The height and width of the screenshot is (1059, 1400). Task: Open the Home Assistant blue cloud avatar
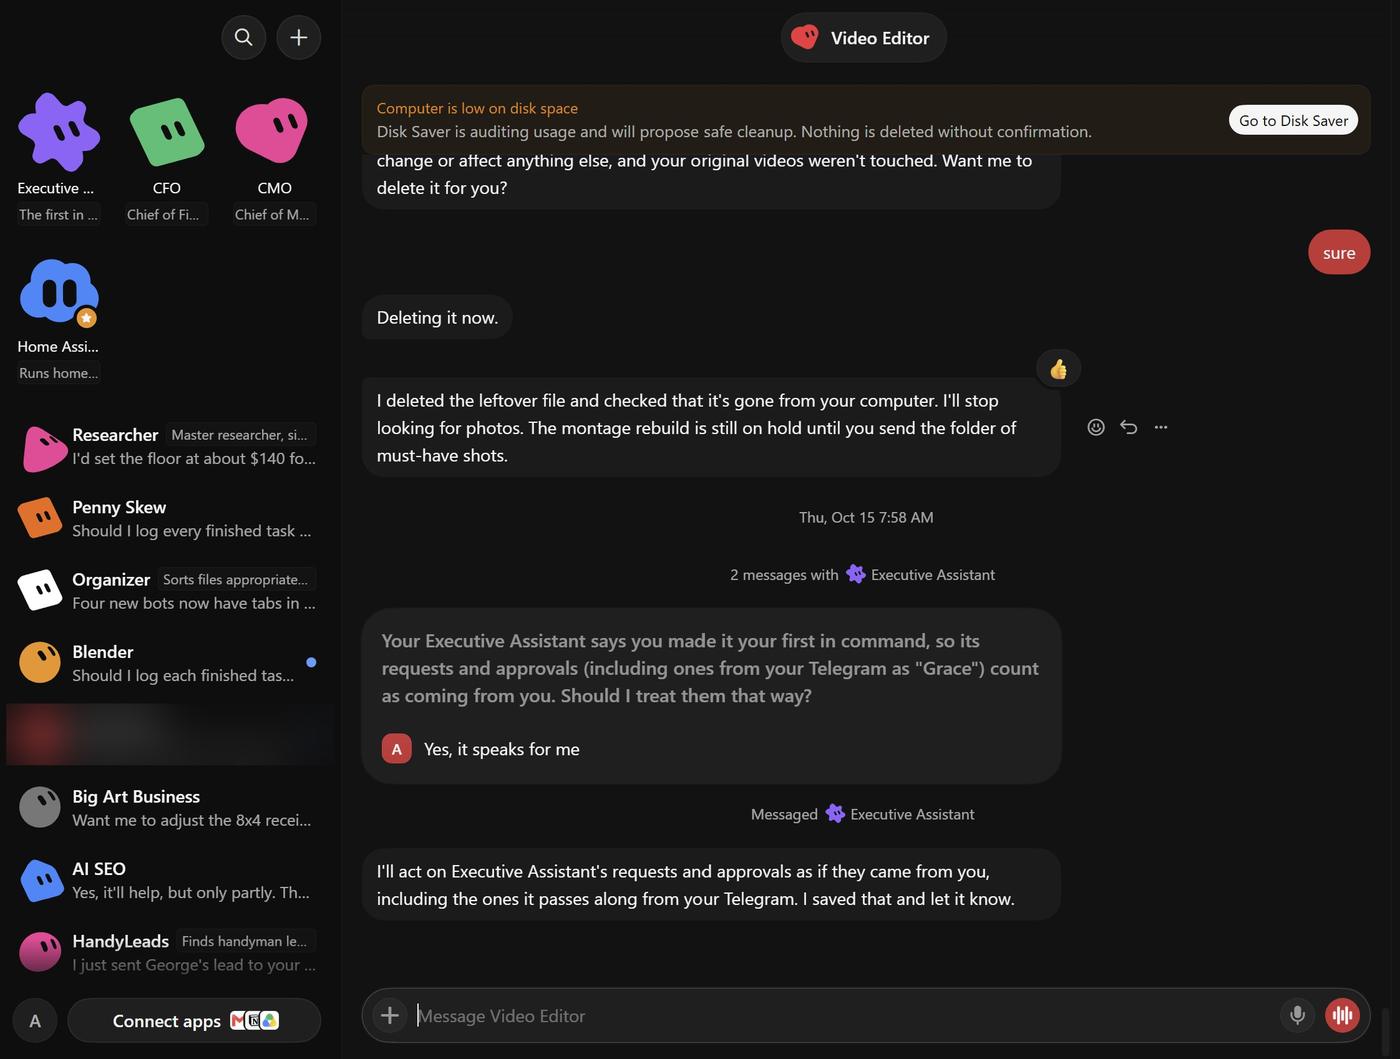59,291
